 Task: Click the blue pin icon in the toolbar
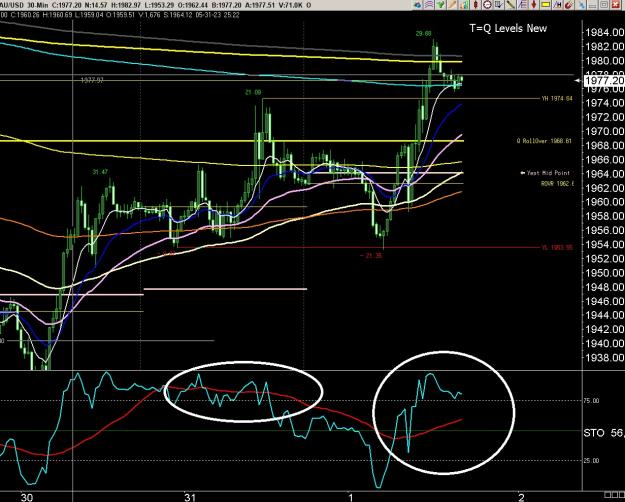tap(581, 5)
